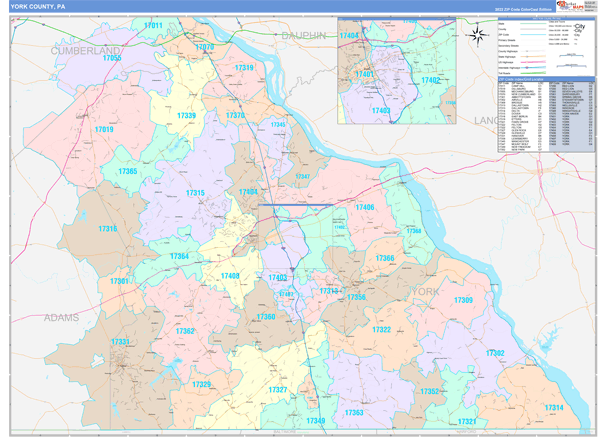Select the 17331 ZIP code area
This screenshot has width=600, height=437.
pos(120,343)
